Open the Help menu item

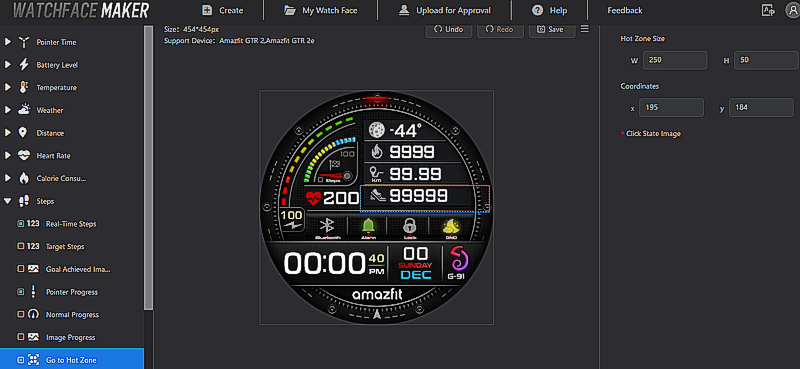click(x=549, y=10)
